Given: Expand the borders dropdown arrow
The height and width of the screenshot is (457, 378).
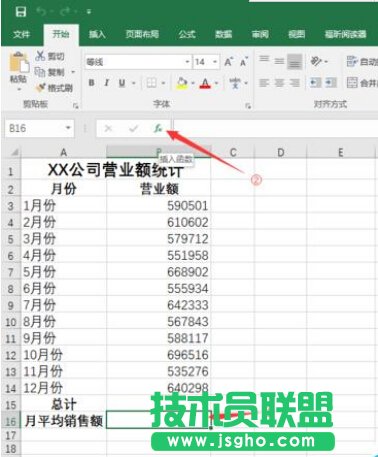Looking at the screenshot, I should click(x=164, y=83).
